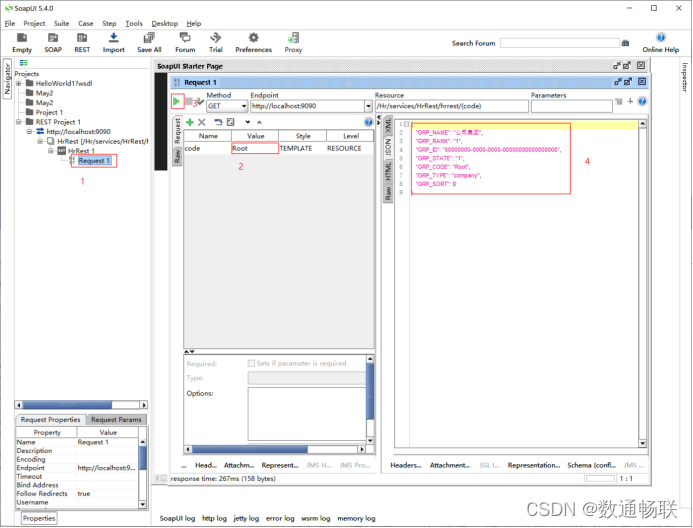Click the Navigator side tab
This screenshot has height=528, width=693.
pyautogui.click(x=7, y=79)
